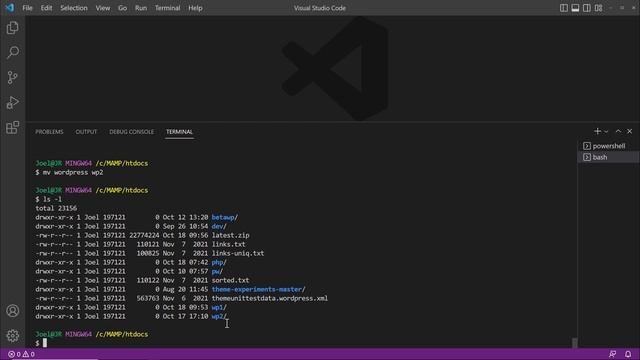Switch to the PROBLEMS tab
The width and height of the screenshot is (640, 360).
(x=49, y=132)
